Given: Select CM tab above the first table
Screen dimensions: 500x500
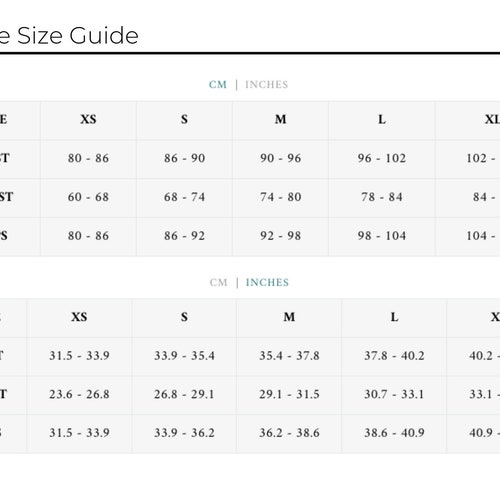Looking at the screenshot, I should pyautogui.click(x=218, y=85).
